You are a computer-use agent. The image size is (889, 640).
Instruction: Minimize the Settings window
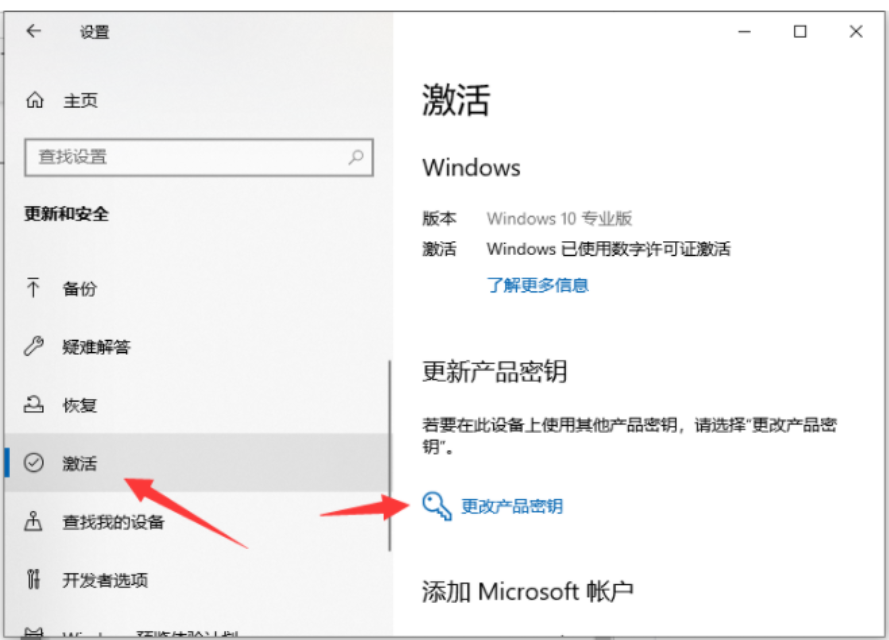coord(744,32)
